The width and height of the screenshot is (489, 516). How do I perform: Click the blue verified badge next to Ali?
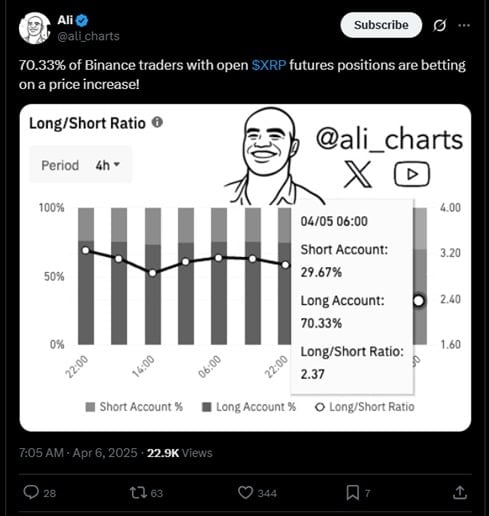[x=82, y=21]
